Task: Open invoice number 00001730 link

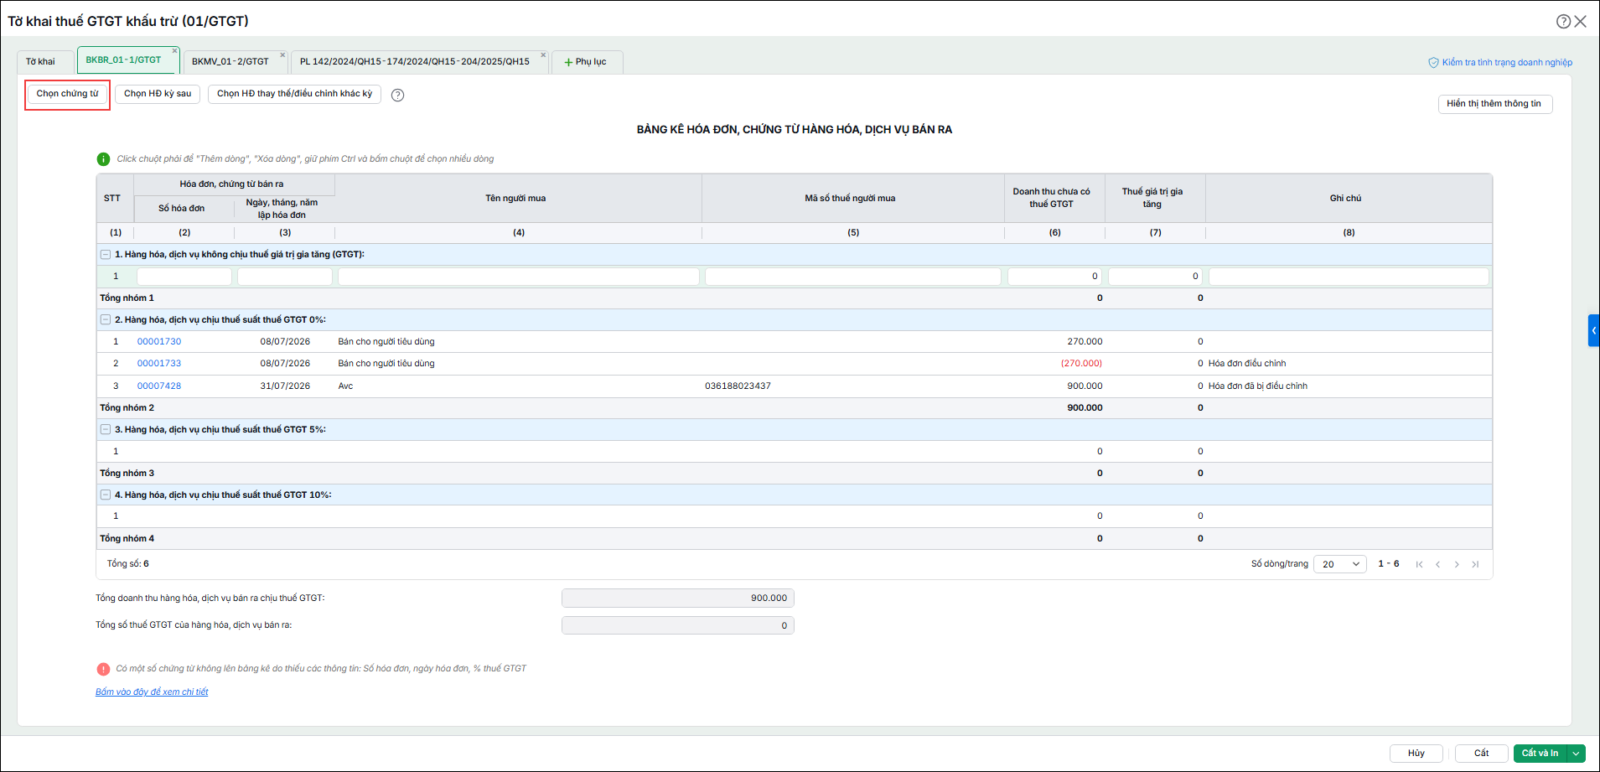Action: 159,342
